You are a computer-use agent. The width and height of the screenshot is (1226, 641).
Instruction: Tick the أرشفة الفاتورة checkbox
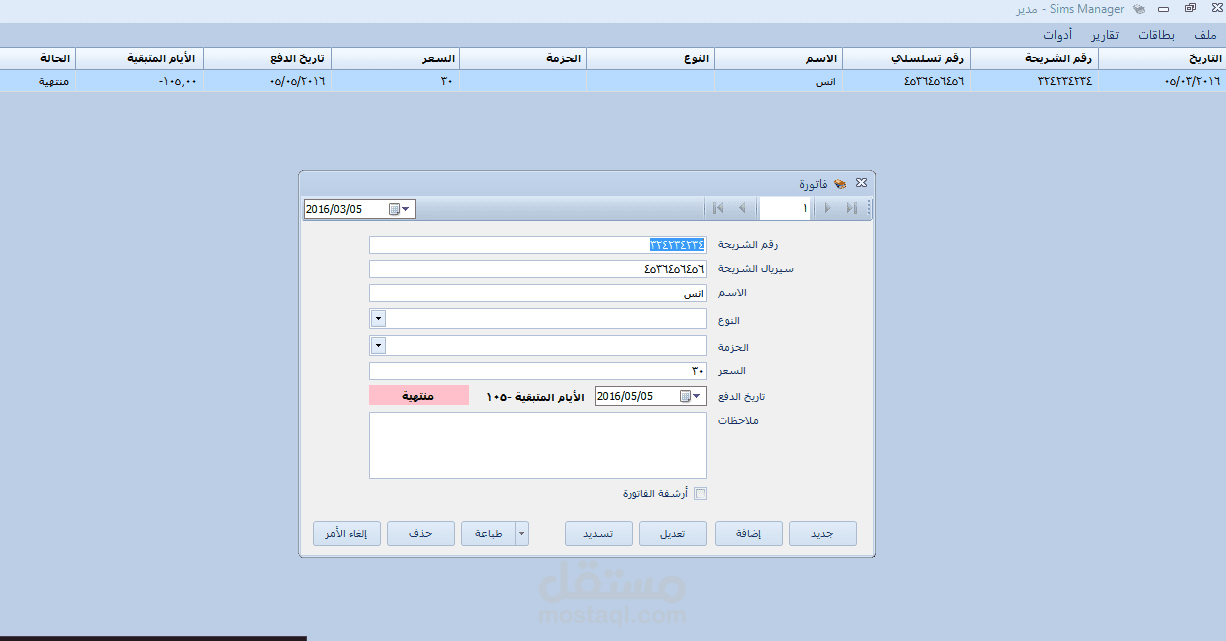(x=700, y=493)
